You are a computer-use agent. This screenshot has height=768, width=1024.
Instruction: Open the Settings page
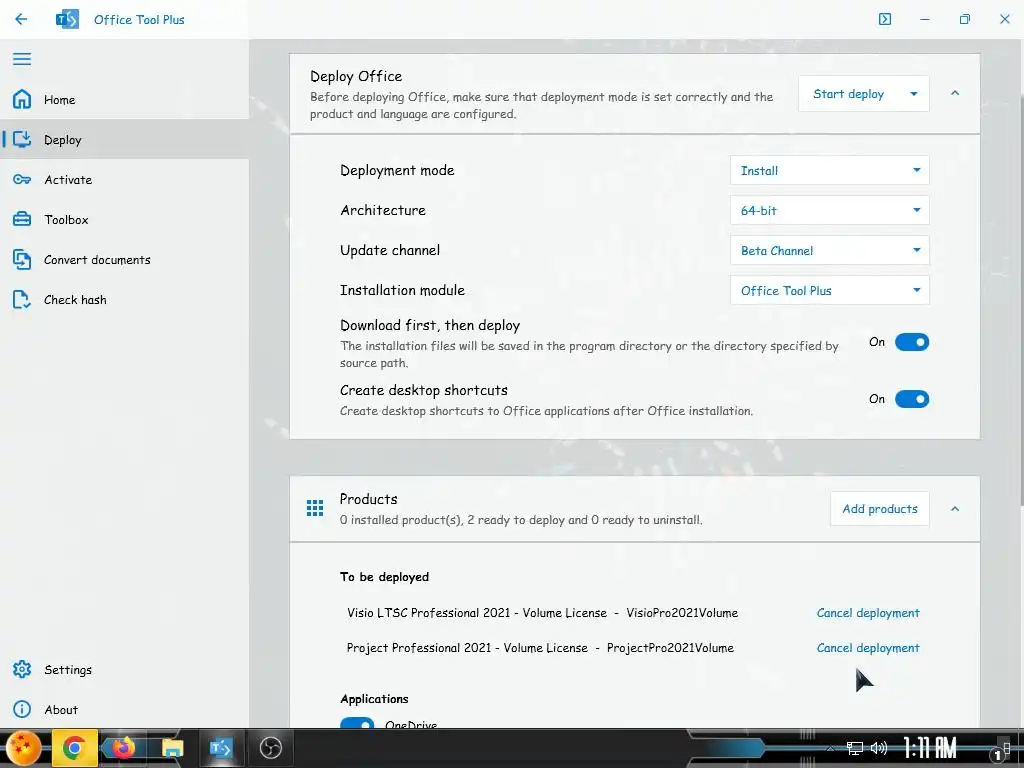(68, 669)
